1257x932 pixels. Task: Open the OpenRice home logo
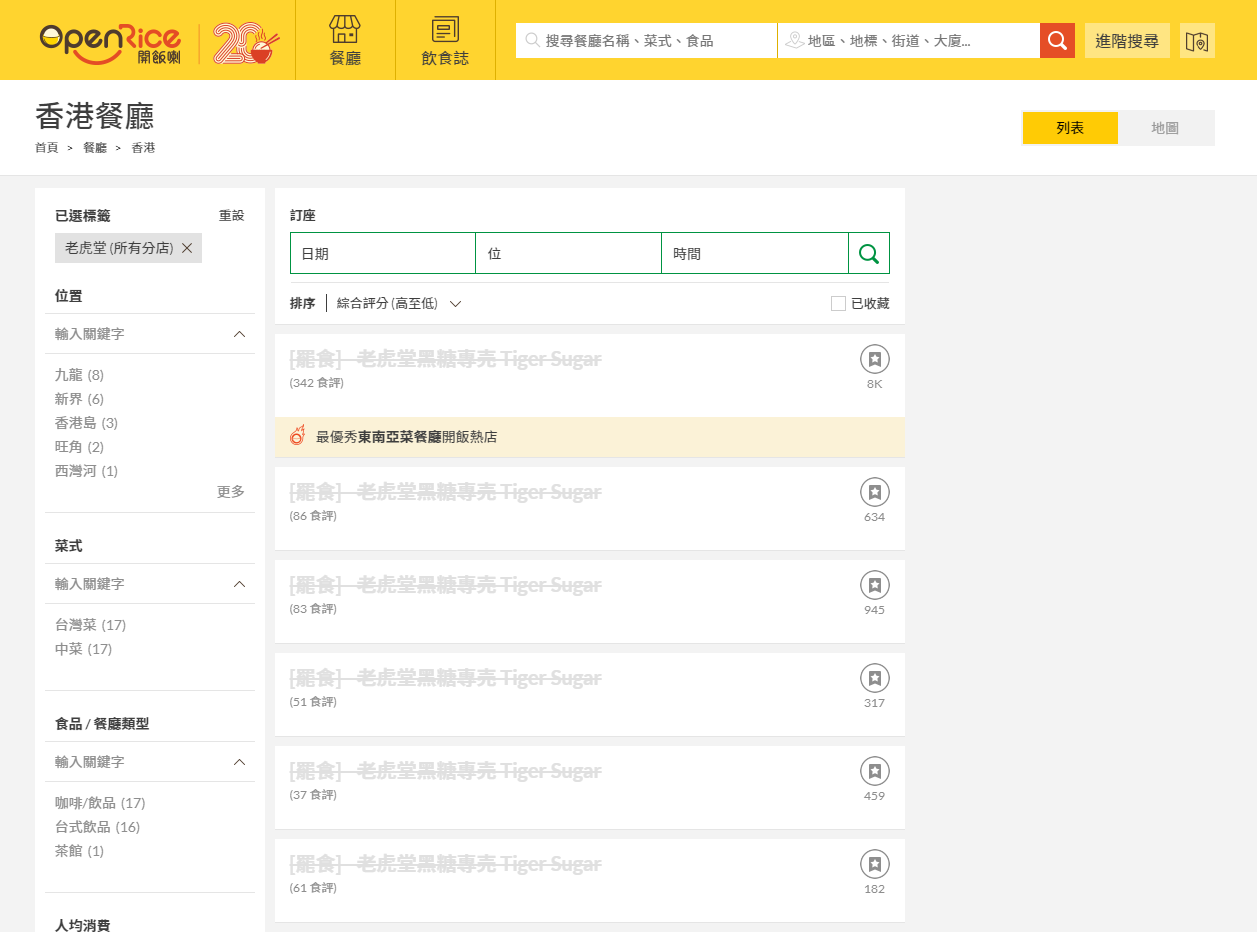tap(110, 43)
